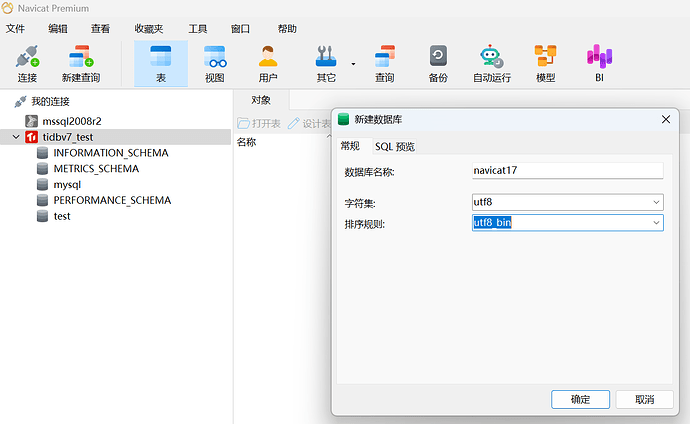Open the 编辑 (Edit) menu
The width and height of the screenshot is (690, 424).
tap(58, 29)
